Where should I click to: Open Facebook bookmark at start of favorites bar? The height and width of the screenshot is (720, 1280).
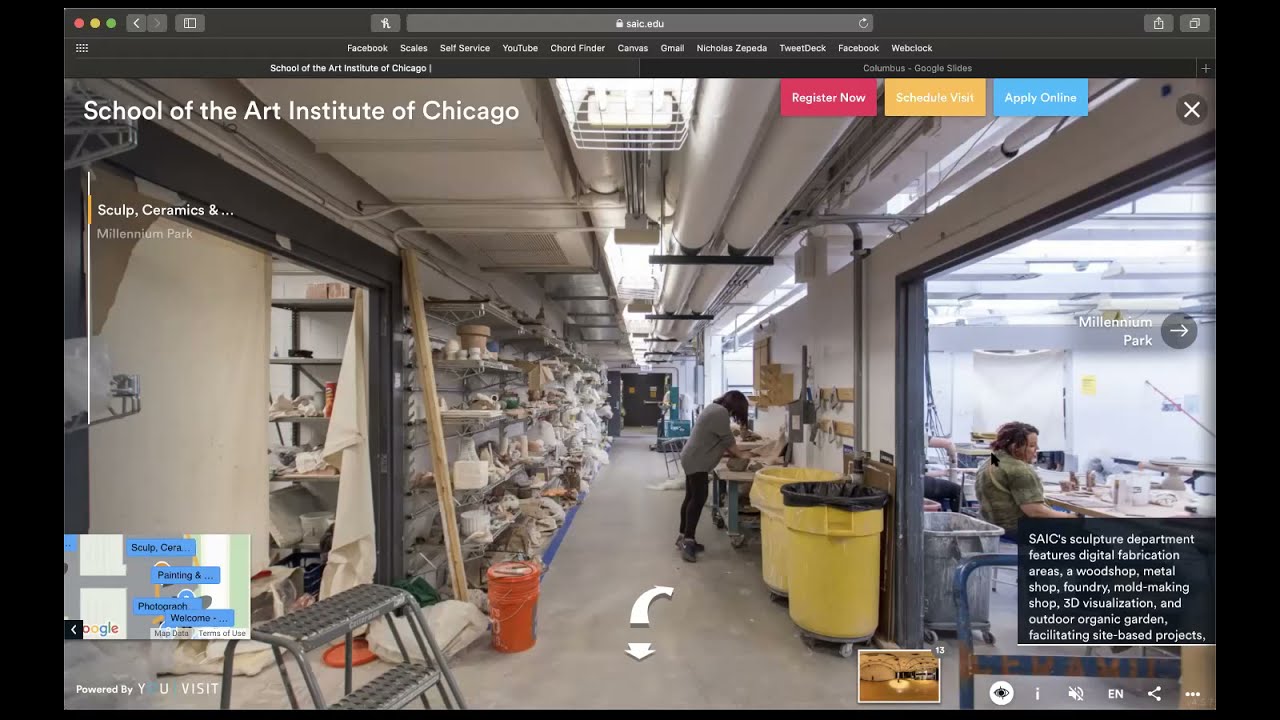click(x=367, y=48)
